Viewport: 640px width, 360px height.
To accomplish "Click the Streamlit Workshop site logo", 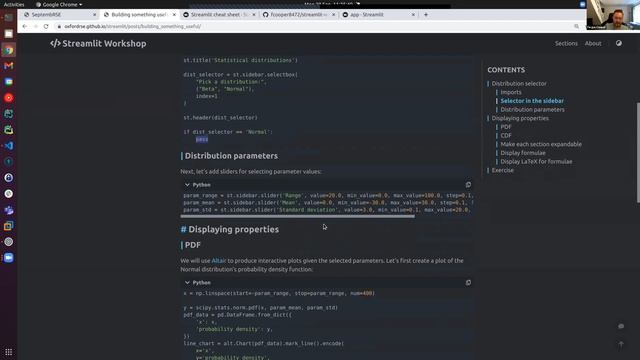I will tap(98, 44).
